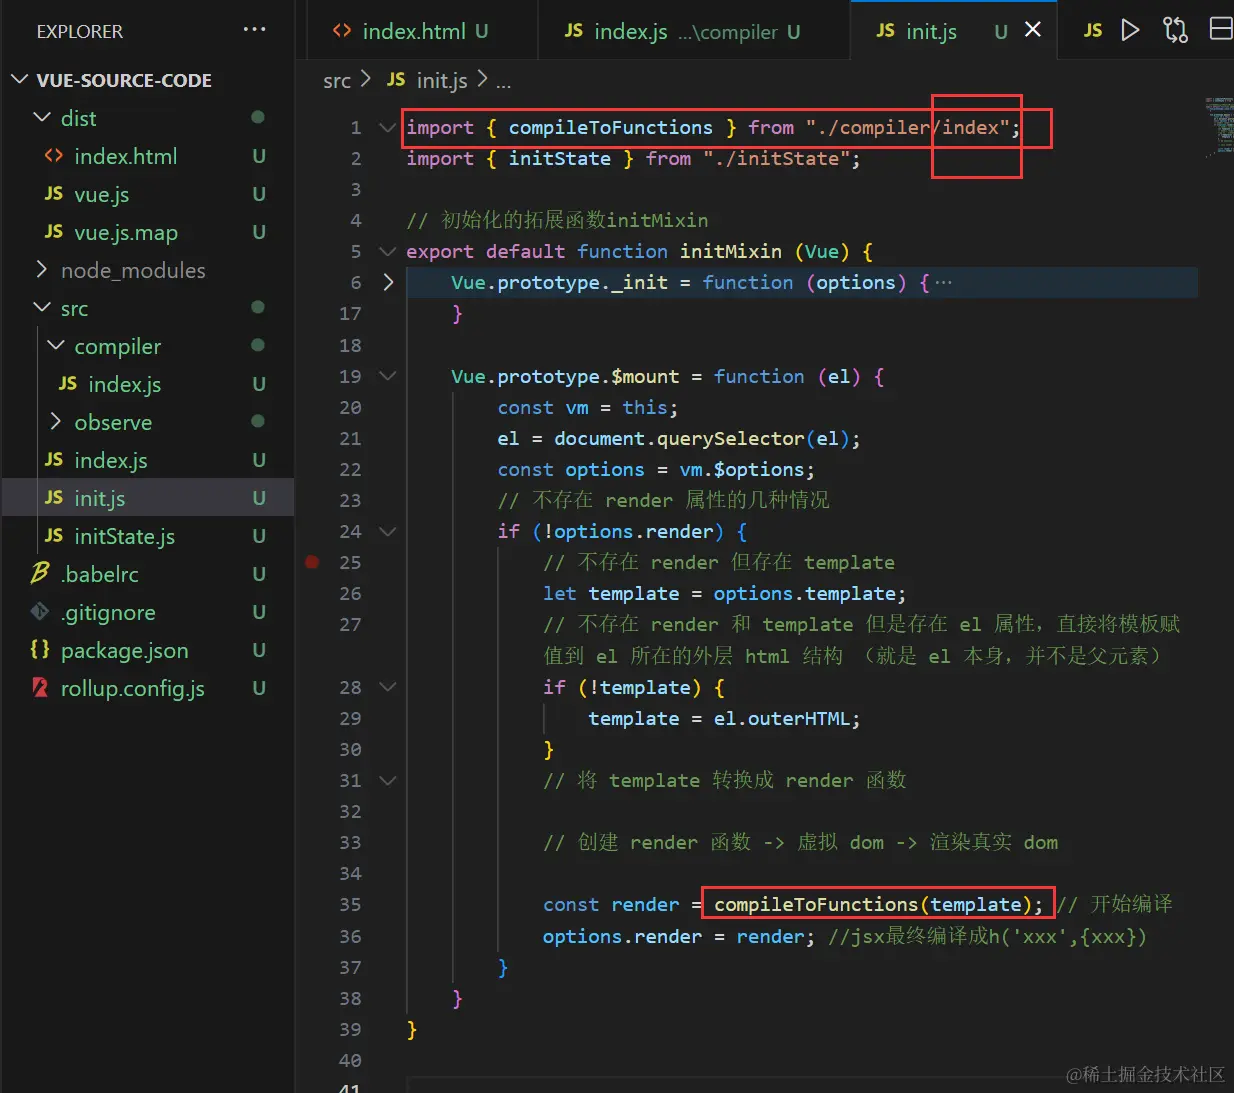Fold the comment region at line 31
This screenshot has height=1093, width=1234.
[x=388, y=780]
